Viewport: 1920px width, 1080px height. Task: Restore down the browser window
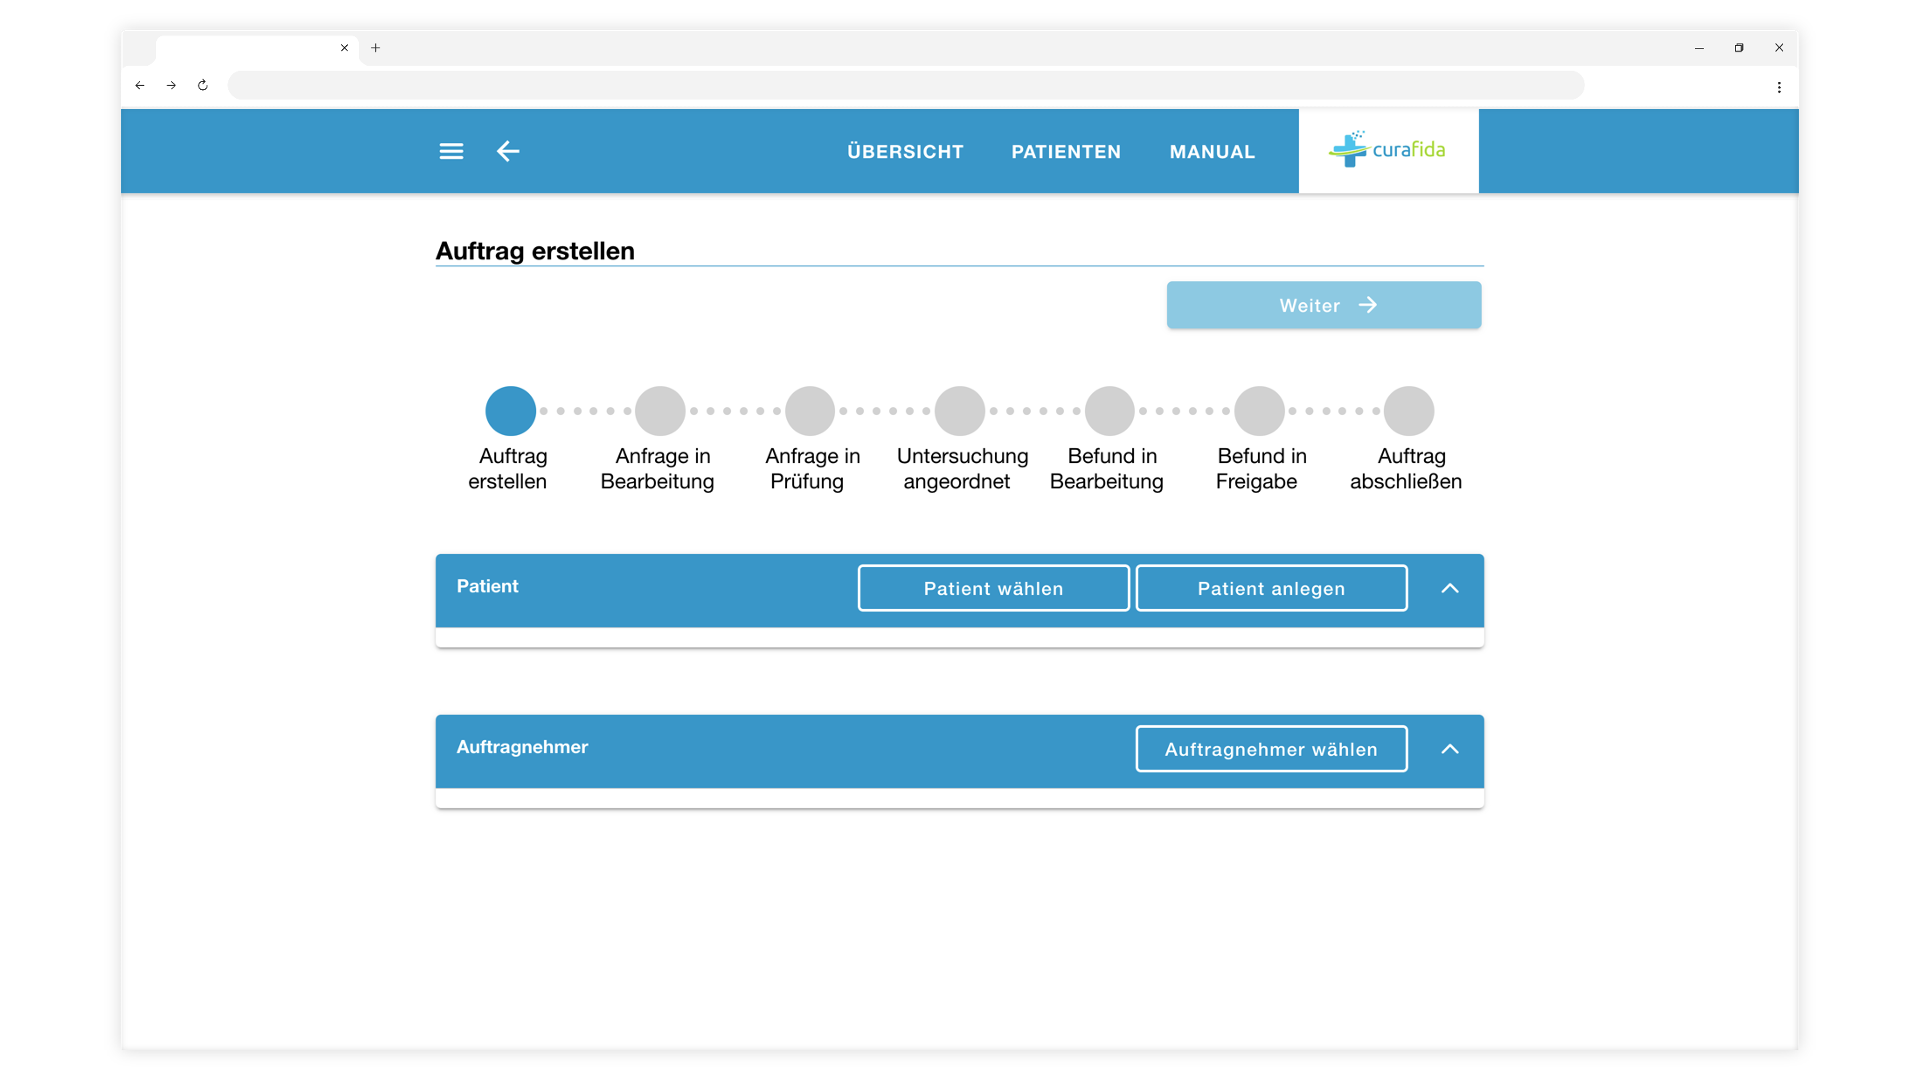tap(1739, 48)
